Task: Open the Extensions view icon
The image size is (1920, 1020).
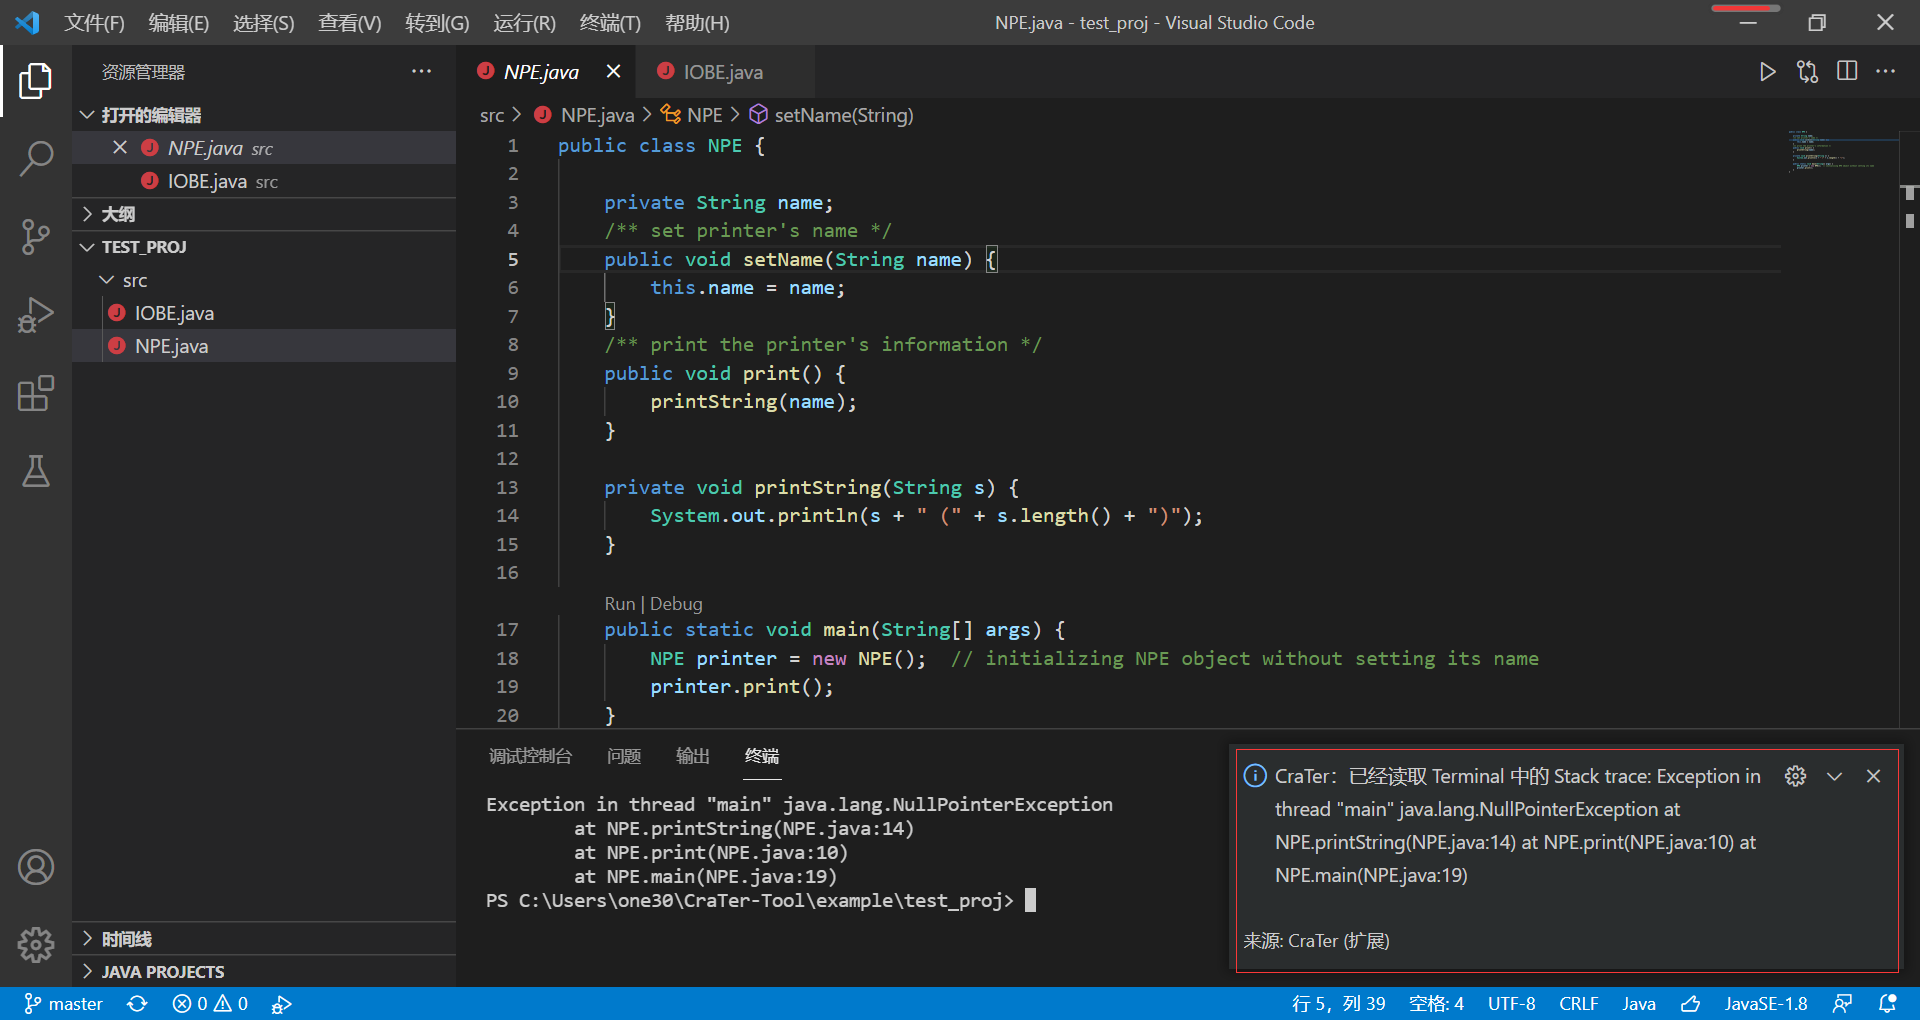Action: 36,393
